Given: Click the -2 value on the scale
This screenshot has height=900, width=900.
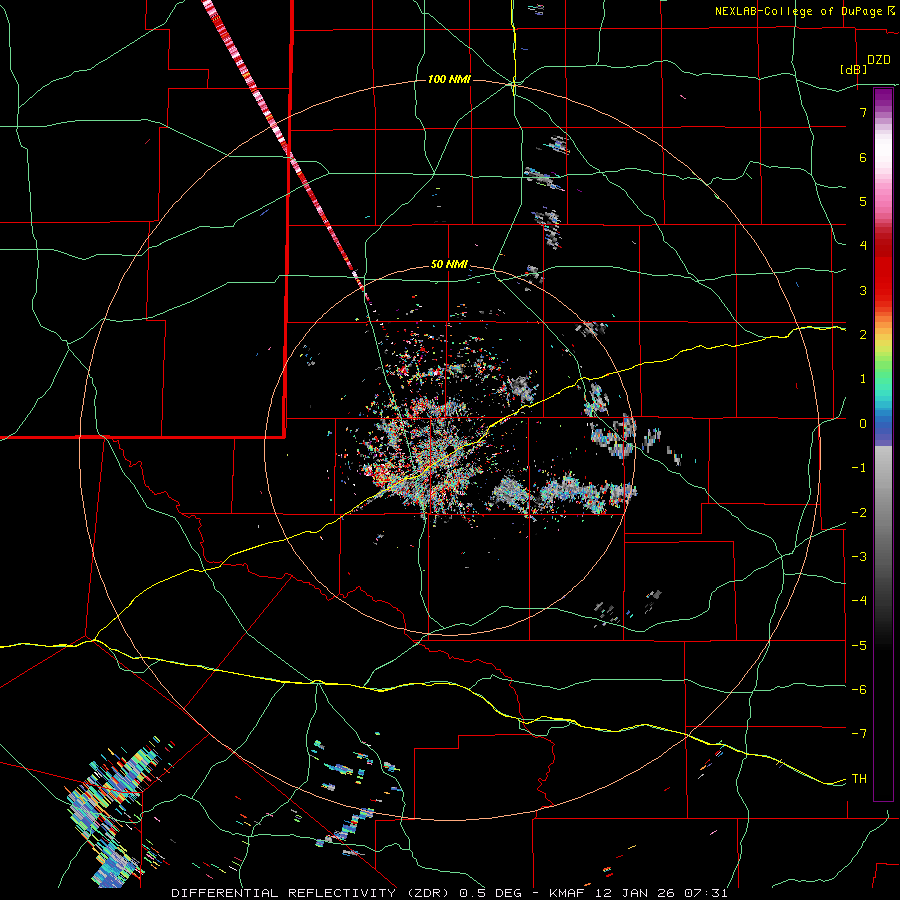Looking at the screenshot, I should tap(859, 513).
